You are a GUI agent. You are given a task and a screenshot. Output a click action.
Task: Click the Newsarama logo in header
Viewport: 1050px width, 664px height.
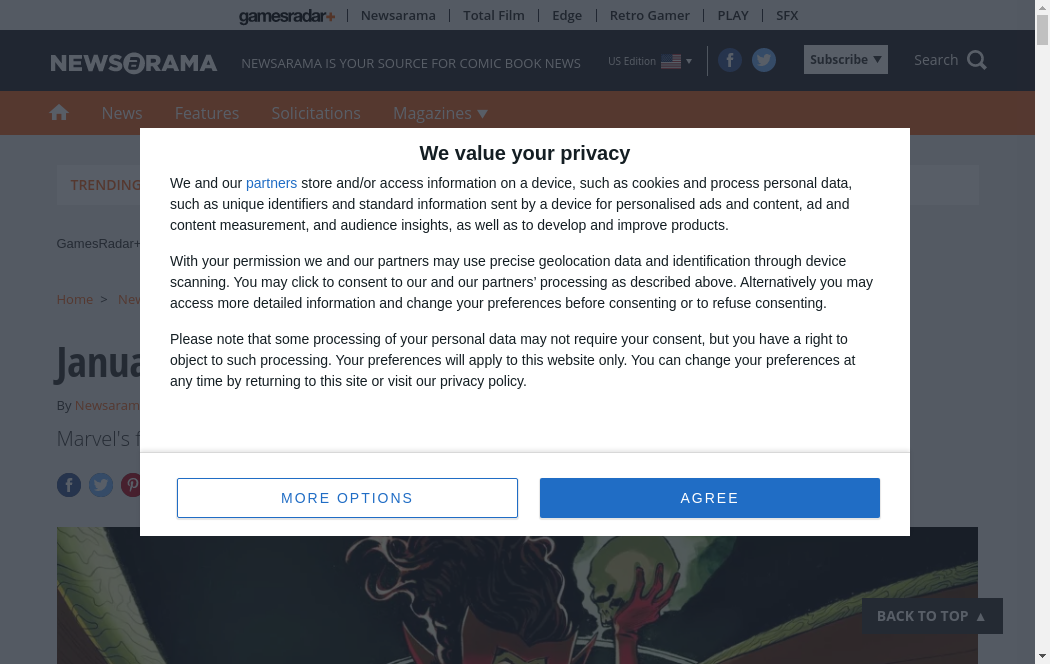(x=134, y=63)
